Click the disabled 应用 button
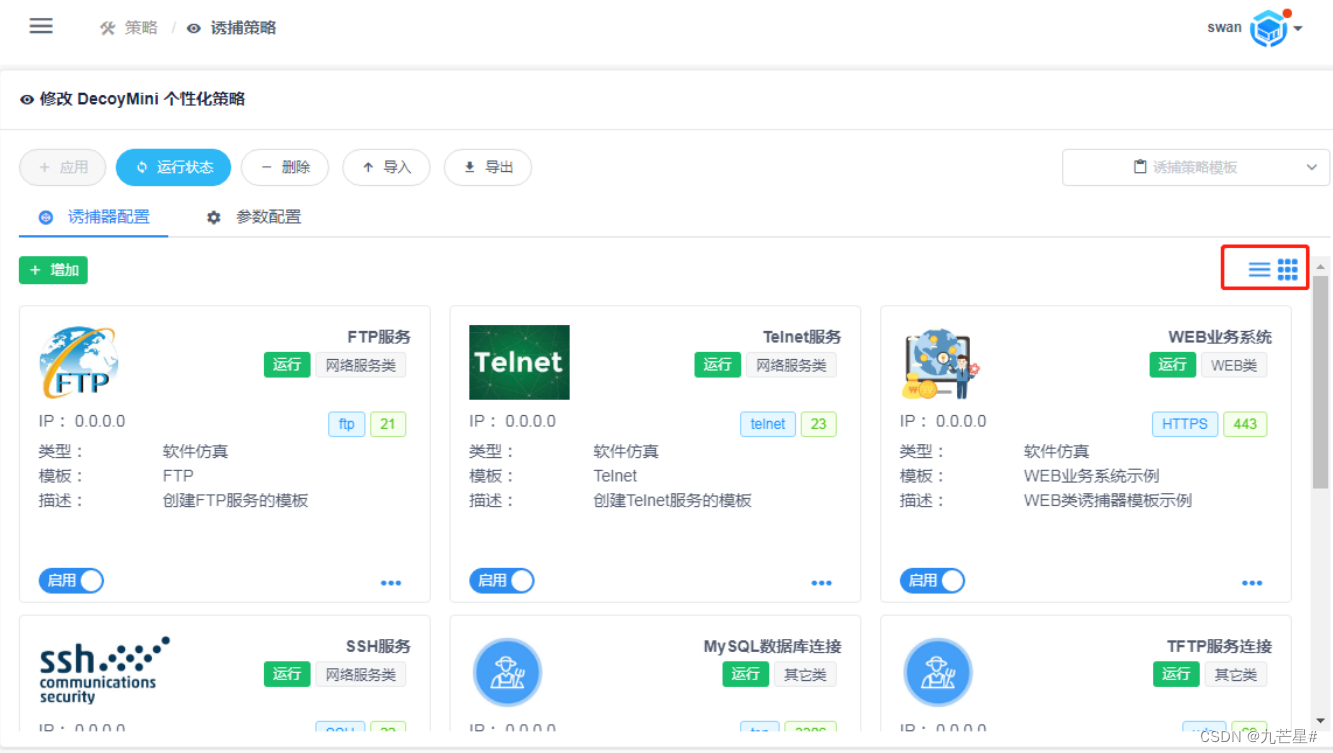This screenshot has width=1333, height=753. [x=63, y=167]
